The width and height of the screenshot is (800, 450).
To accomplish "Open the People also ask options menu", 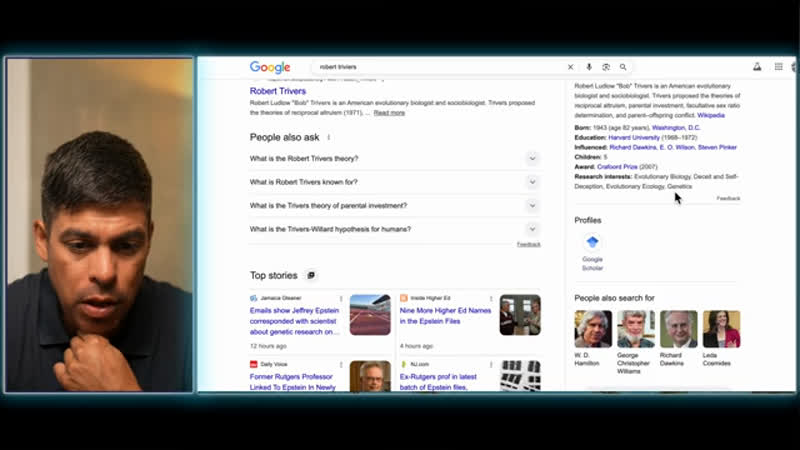I will [x=329, y=137].
